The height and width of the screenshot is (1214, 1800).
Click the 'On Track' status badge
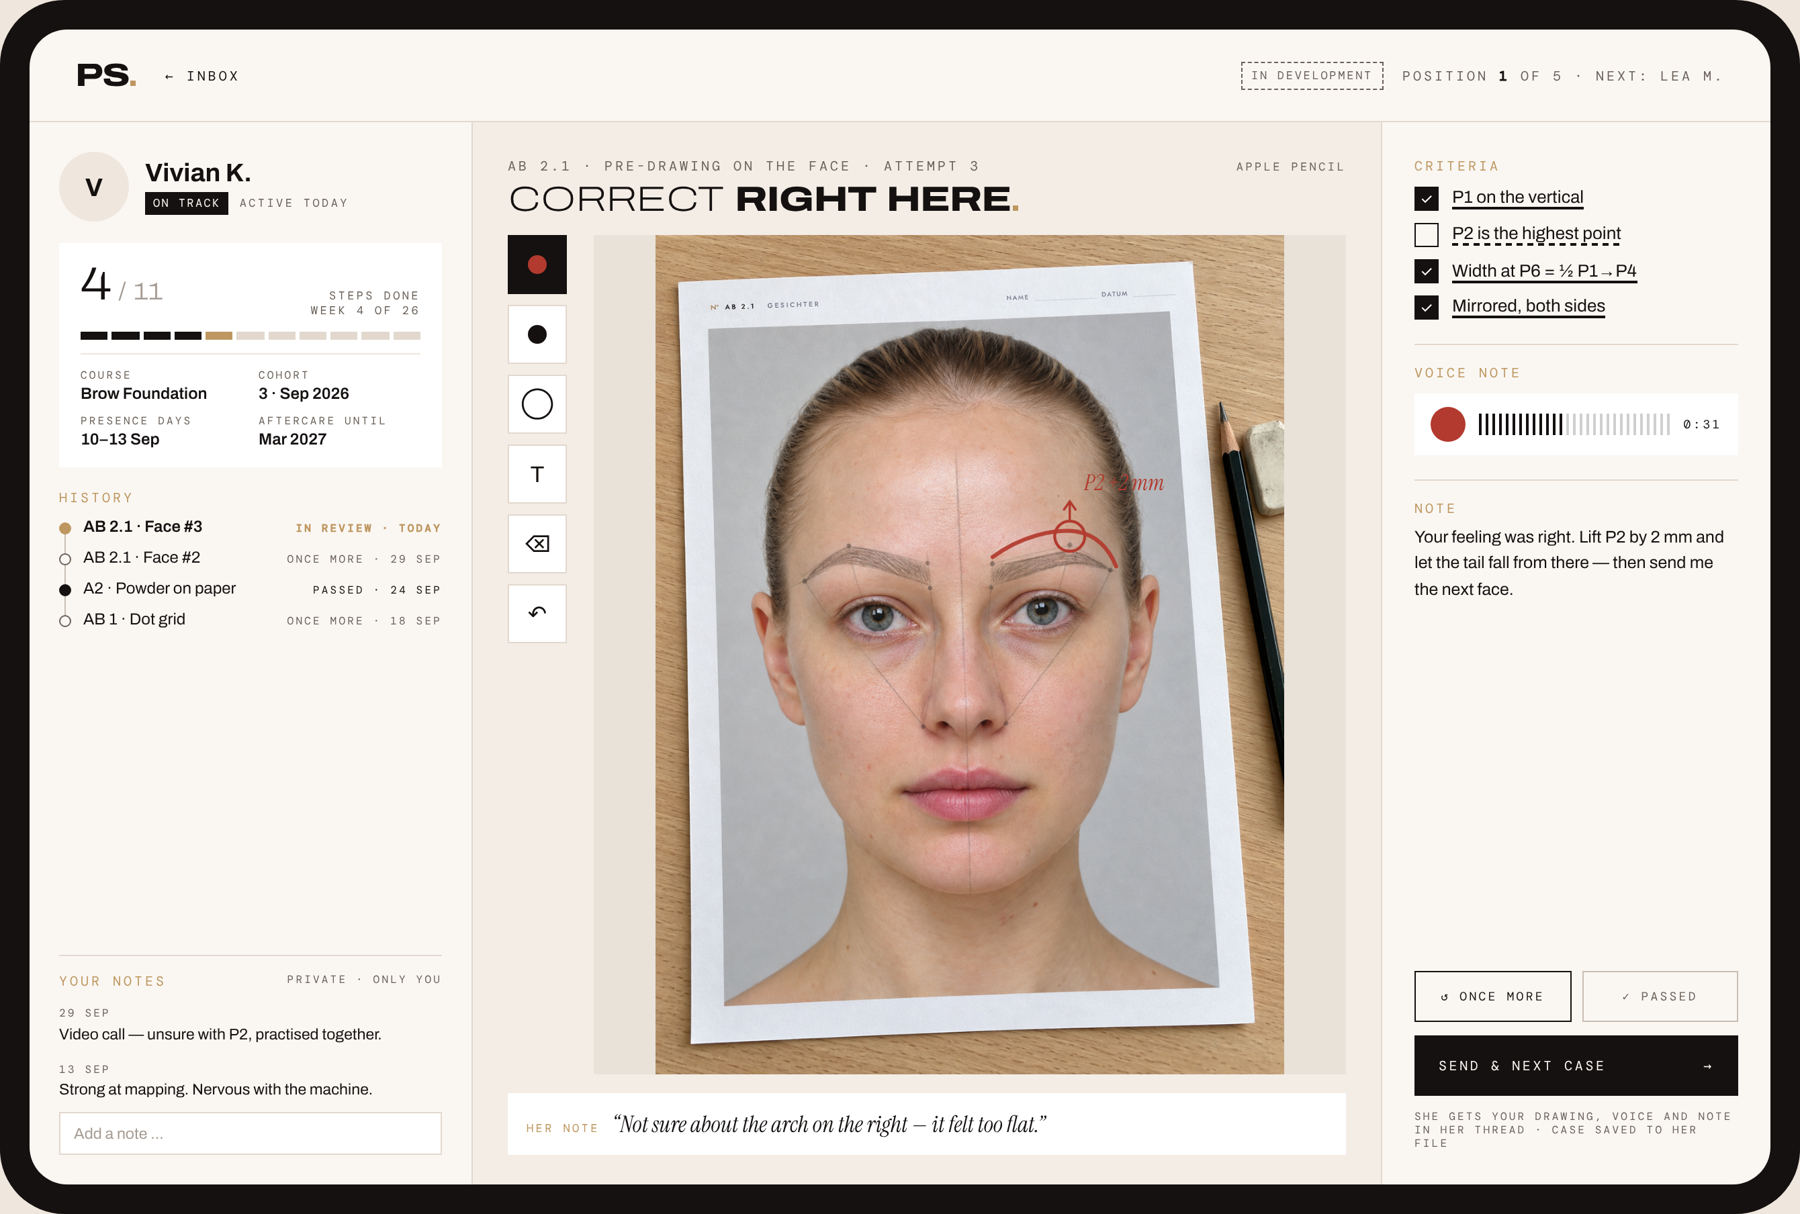(x=186, y=203)
